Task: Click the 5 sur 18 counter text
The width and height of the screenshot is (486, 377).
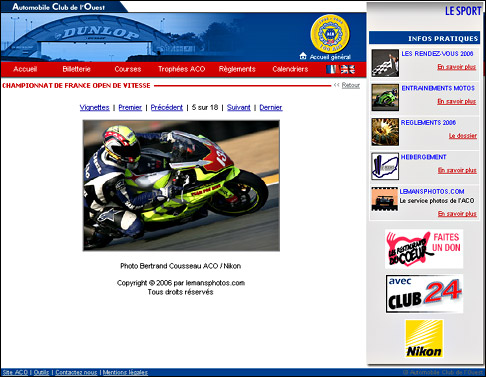Action: [x=205, y=107]
